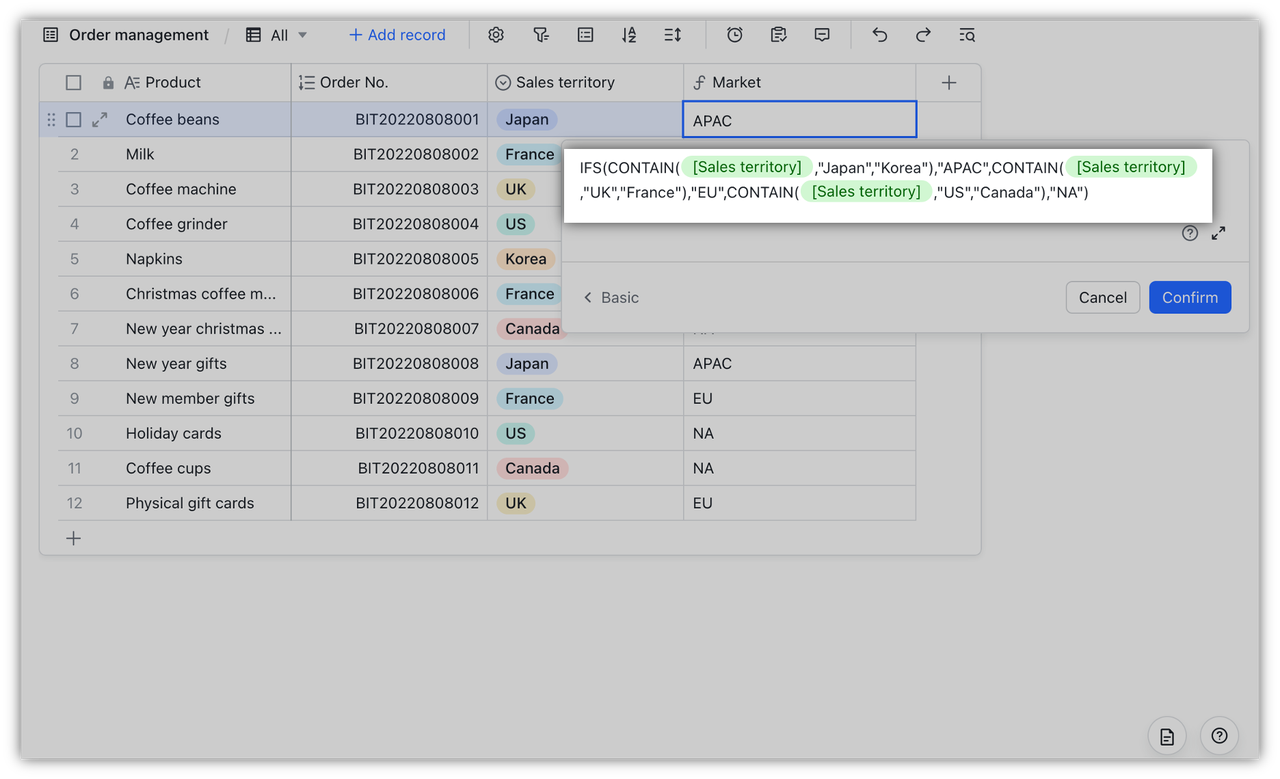Open the comments bubble icon
The height and width of the screenshot is (779, 1280).
[x=821, y=34]
